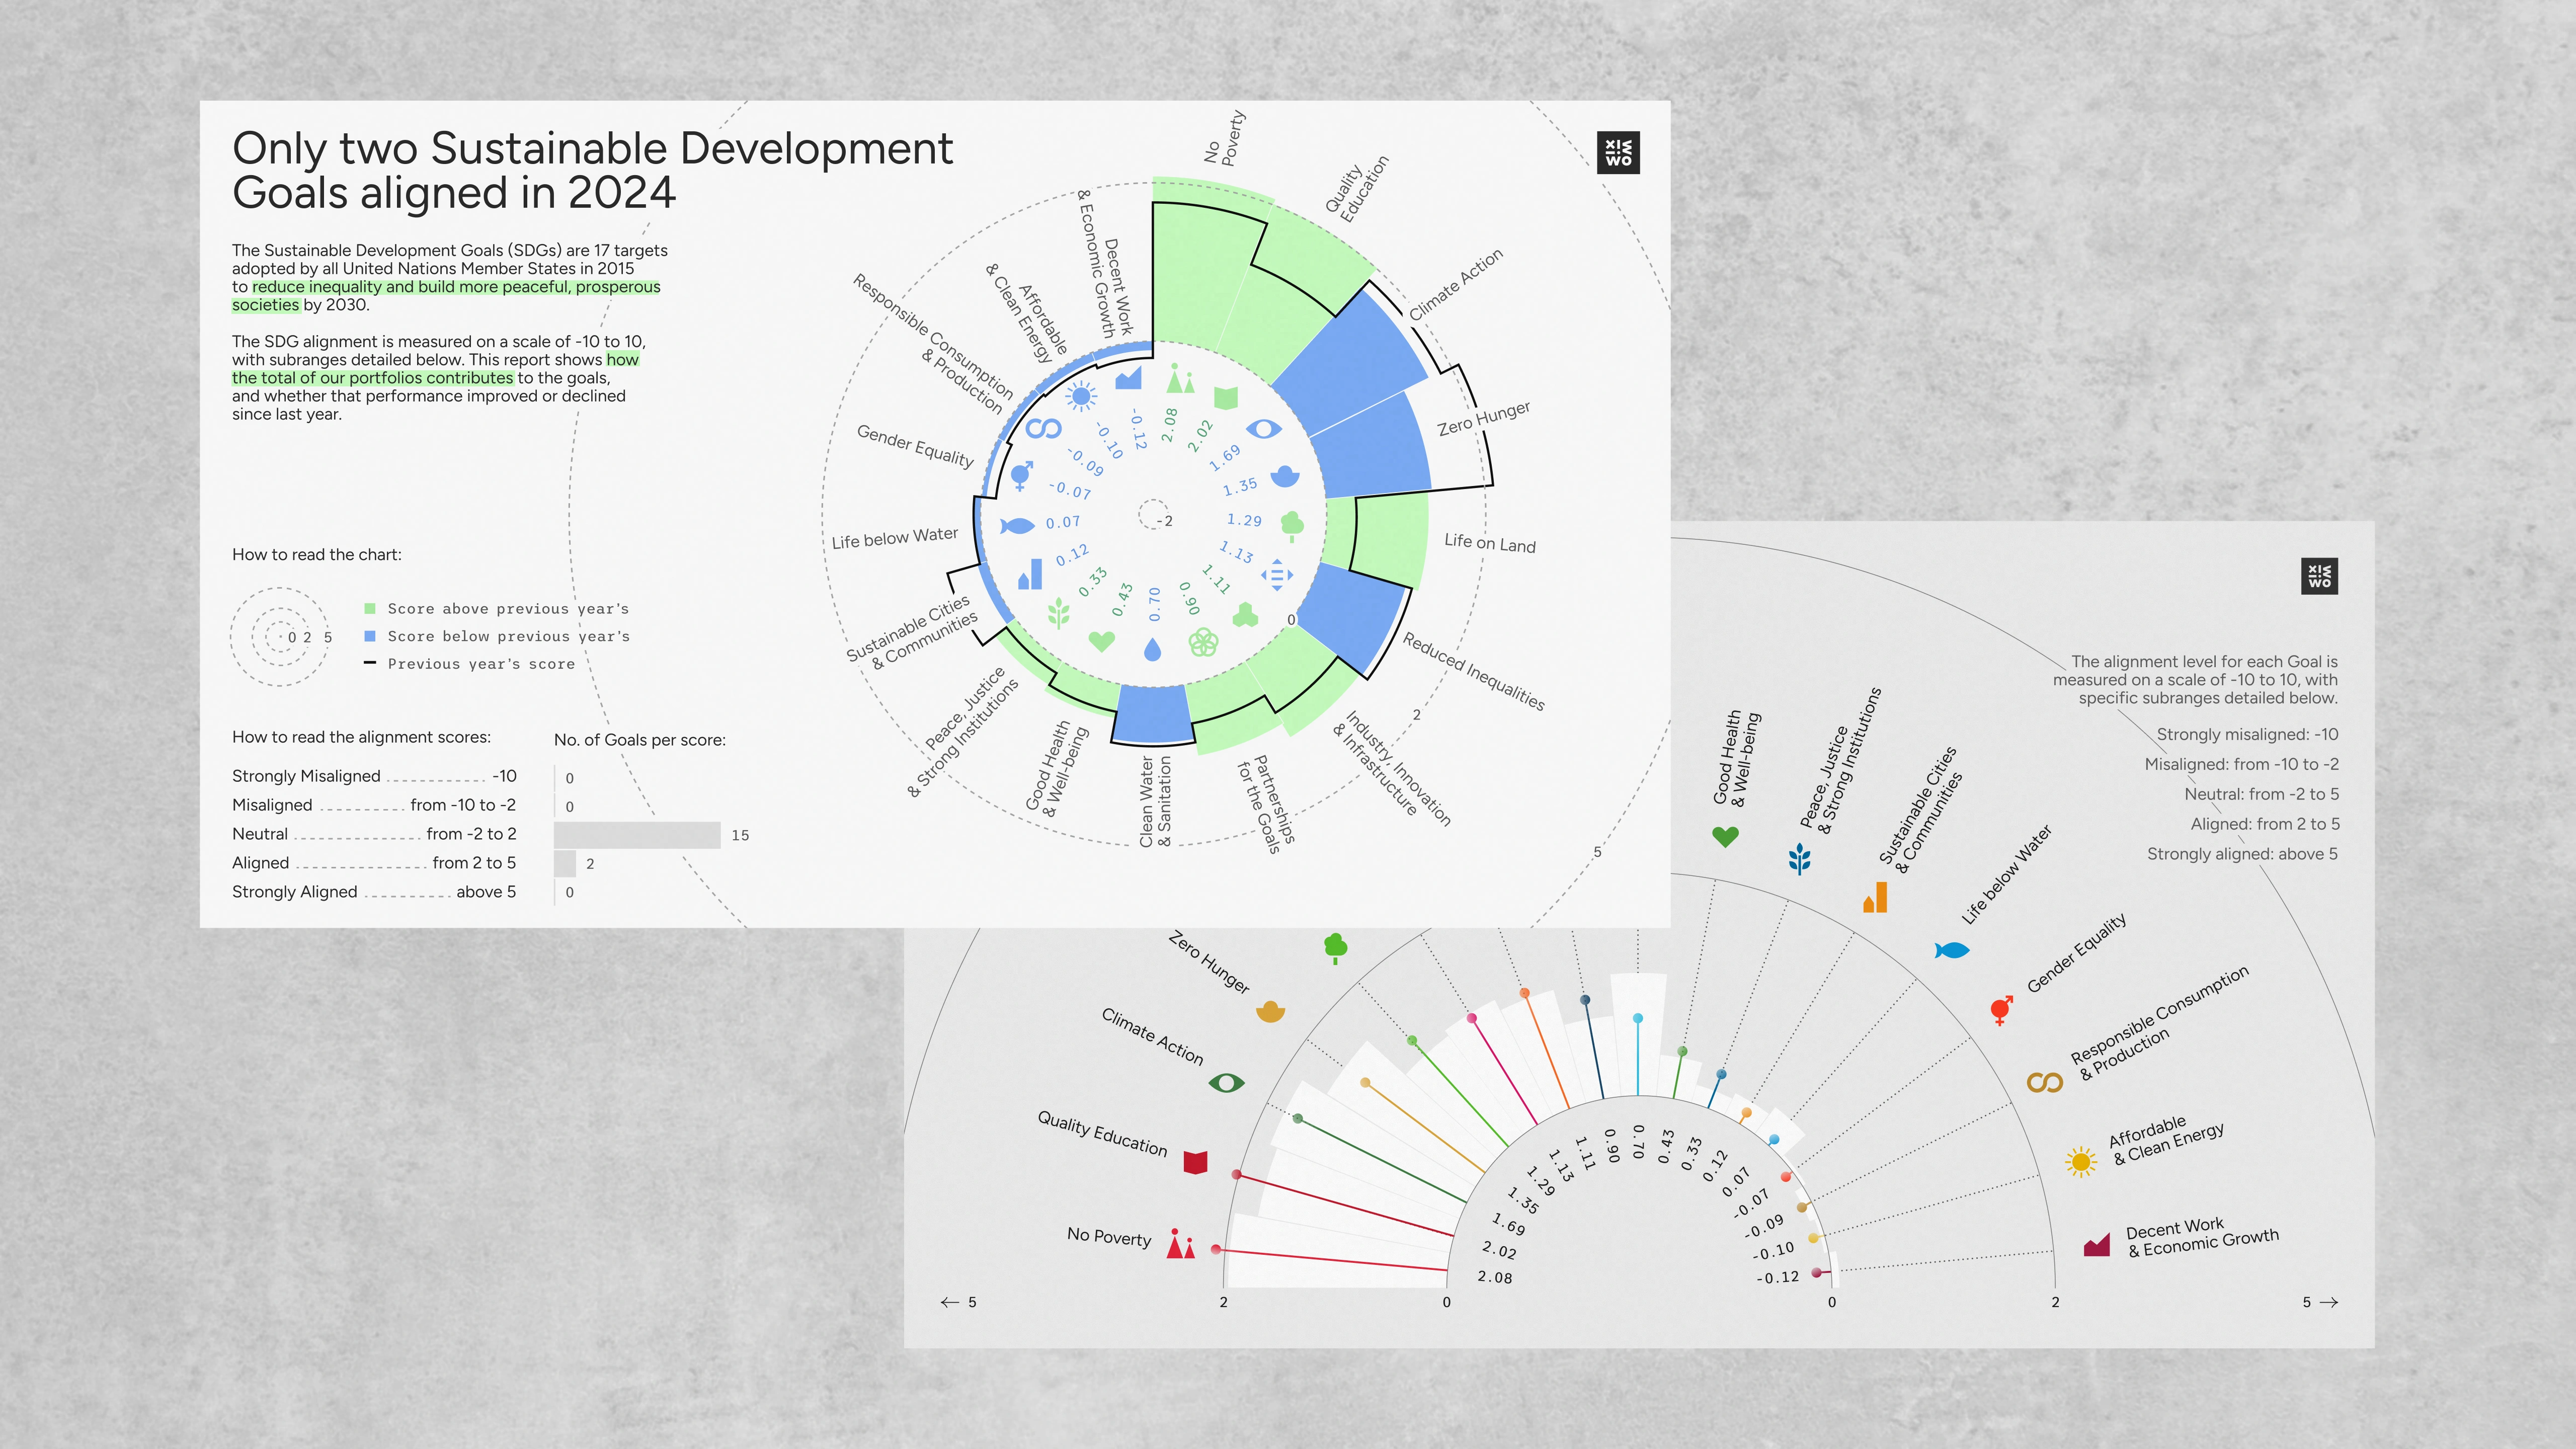The image size is (2576, 1449).
Task: Click the concentric circles scale legend diagram
Action: coord(280,636)
